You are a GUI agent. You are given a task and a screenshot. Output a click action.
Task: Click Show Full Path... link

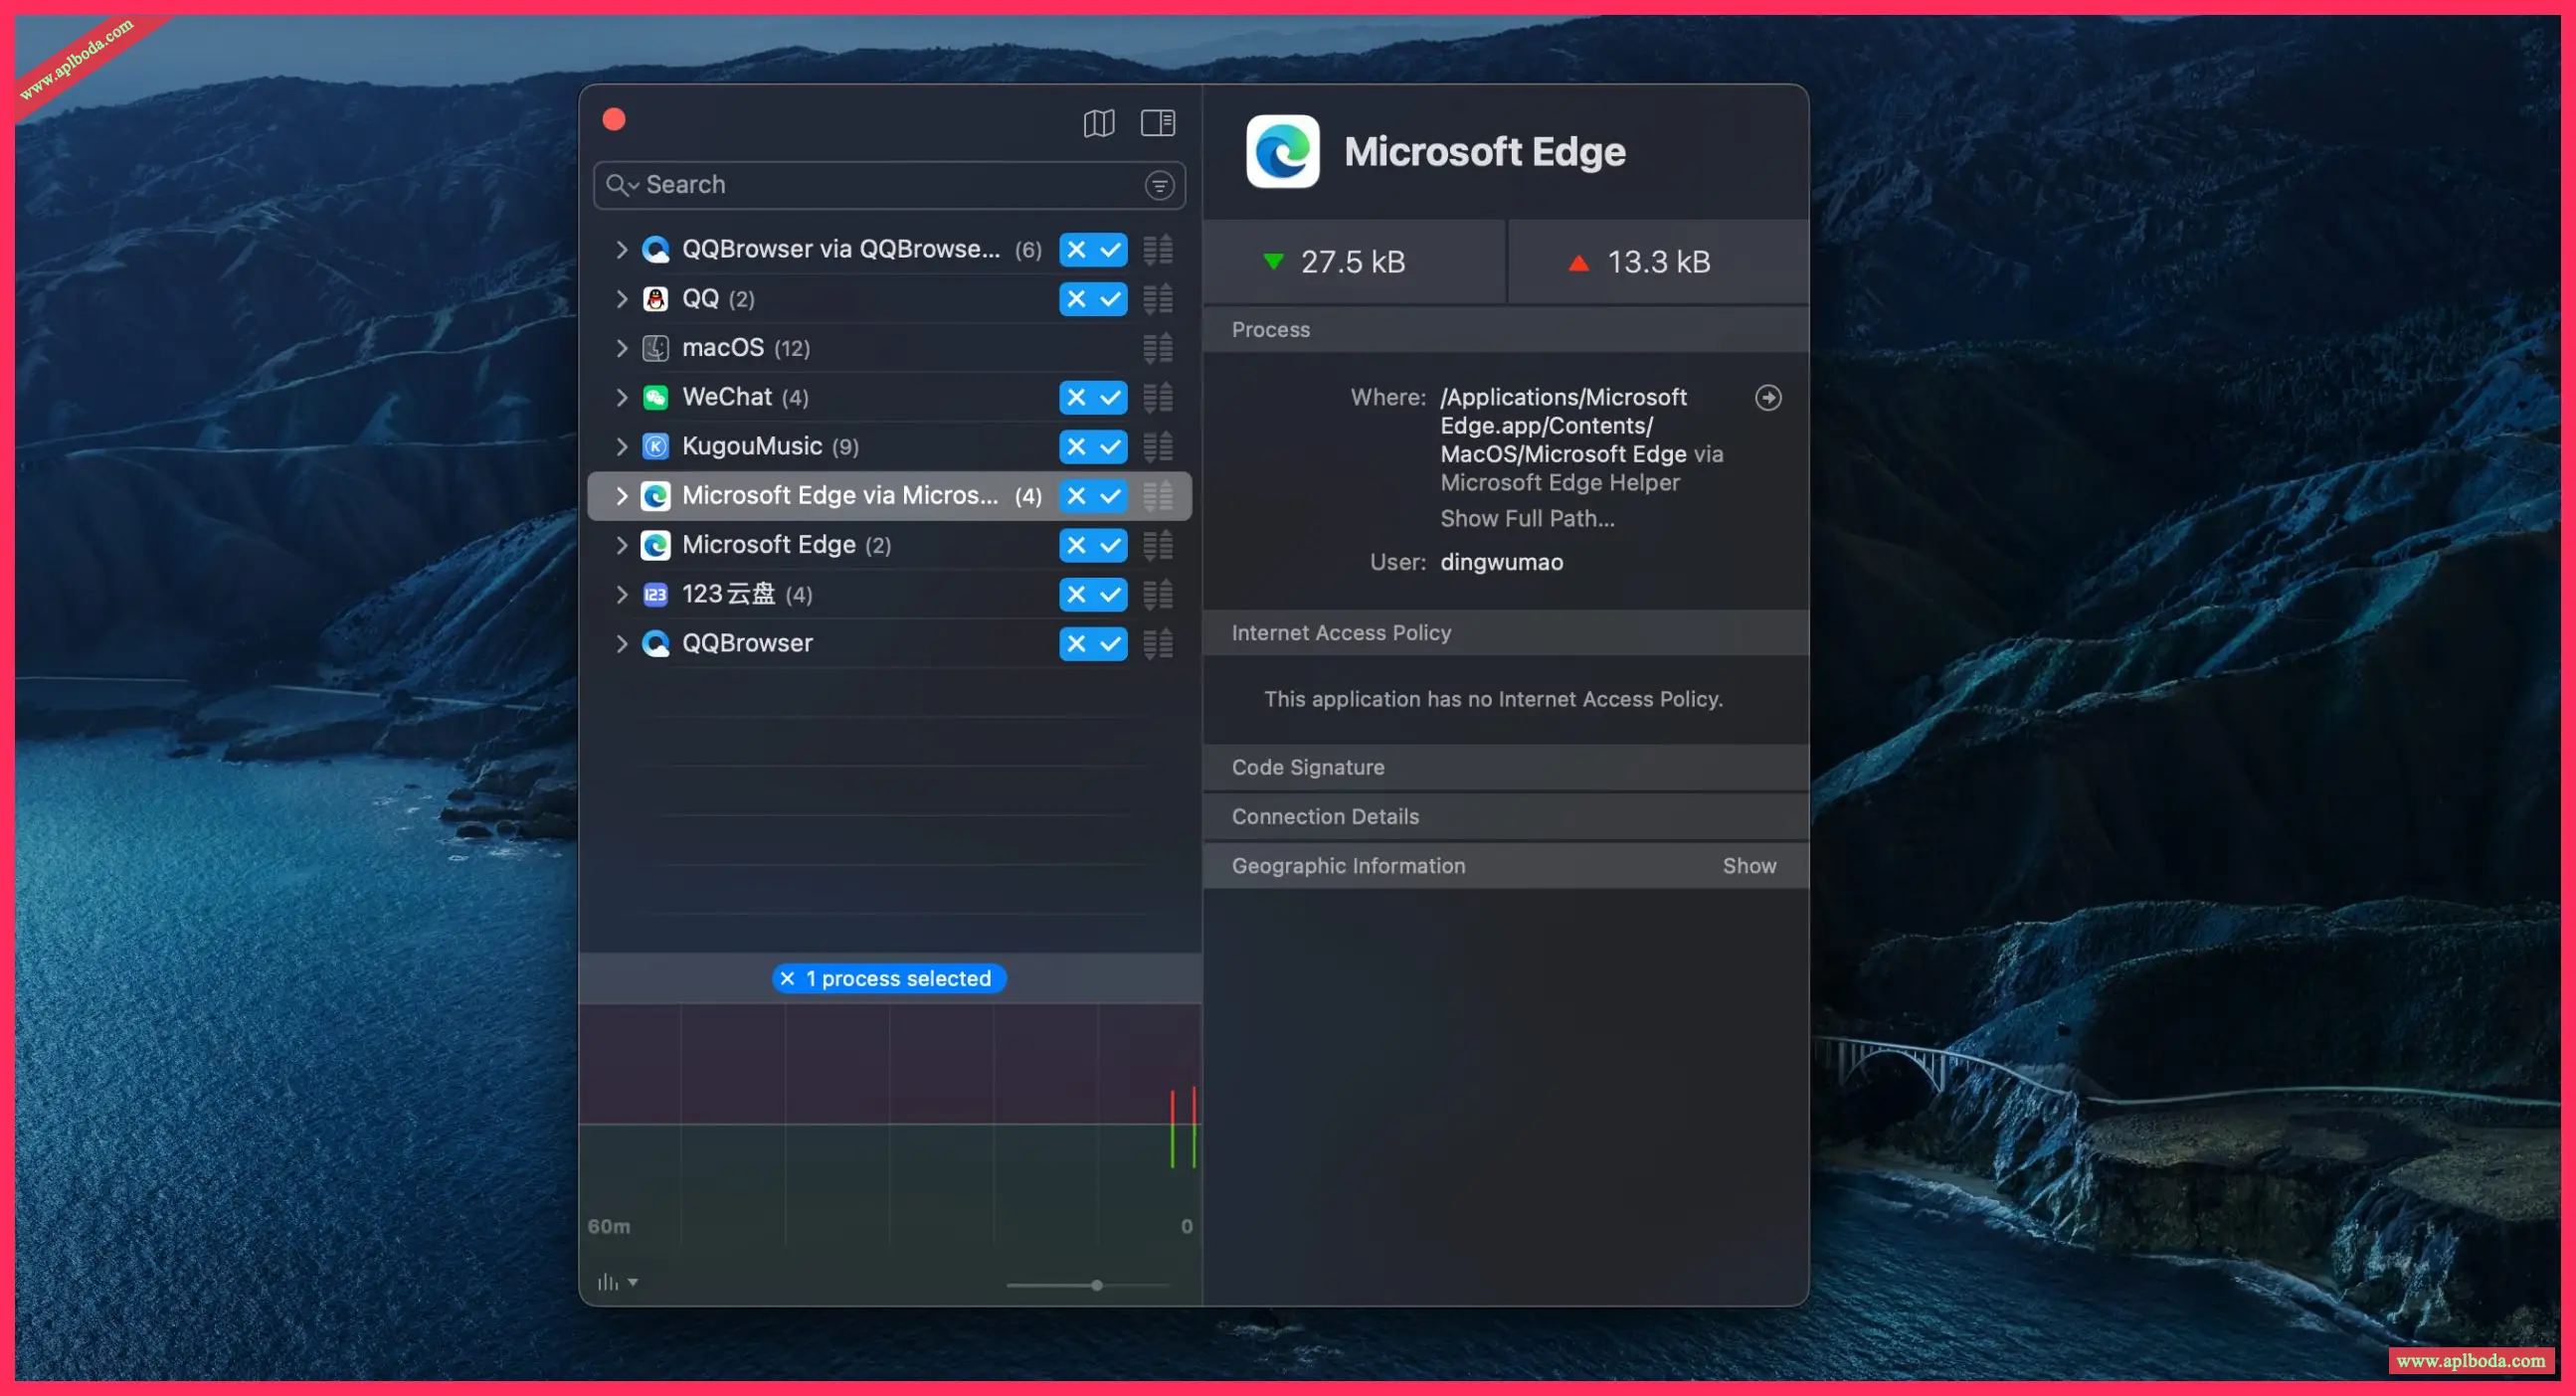click(x=1526, y=519)
